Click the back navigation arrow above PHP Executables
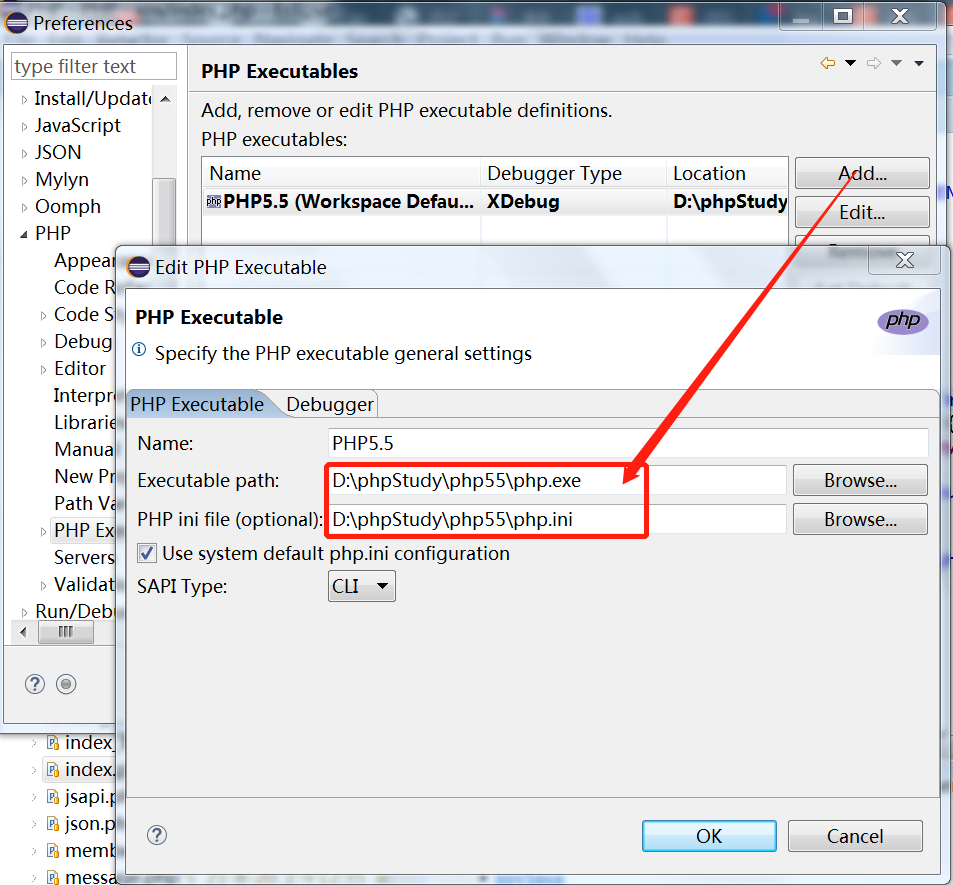Image resolution: width=953 pixels, height=885 pixels. (830, 62)
